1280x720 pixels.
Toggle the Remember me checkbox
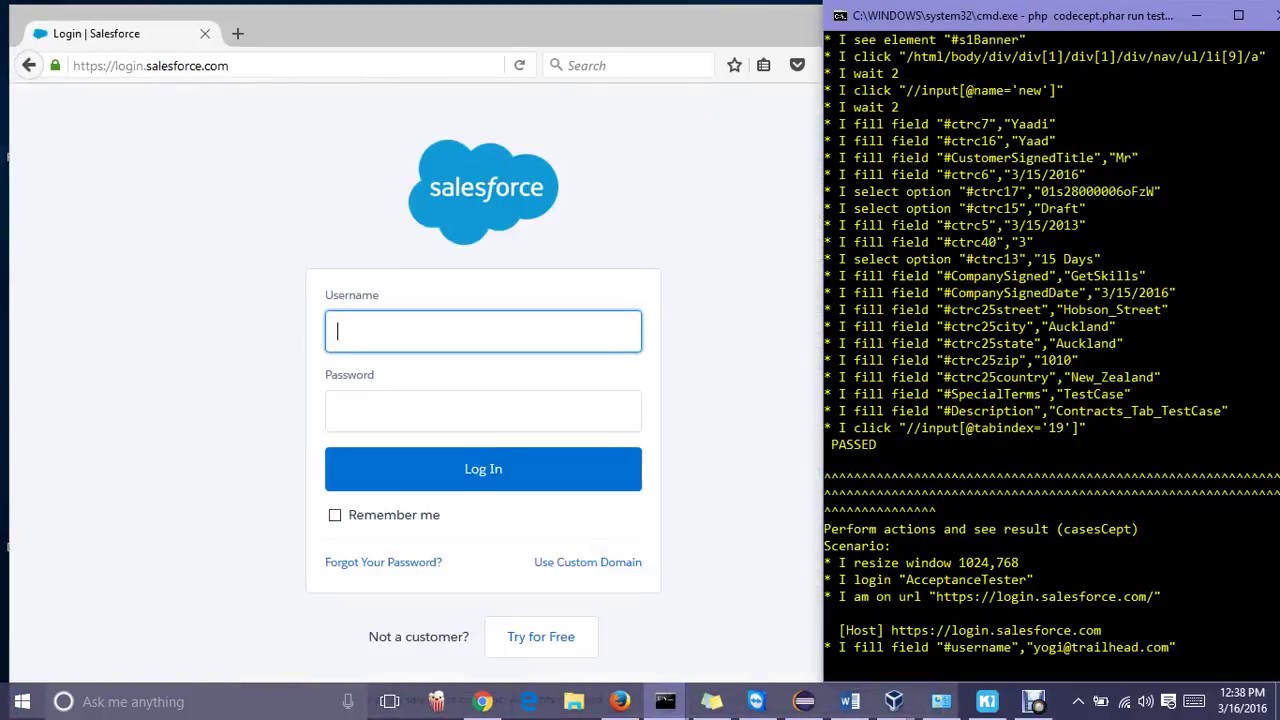335,515
